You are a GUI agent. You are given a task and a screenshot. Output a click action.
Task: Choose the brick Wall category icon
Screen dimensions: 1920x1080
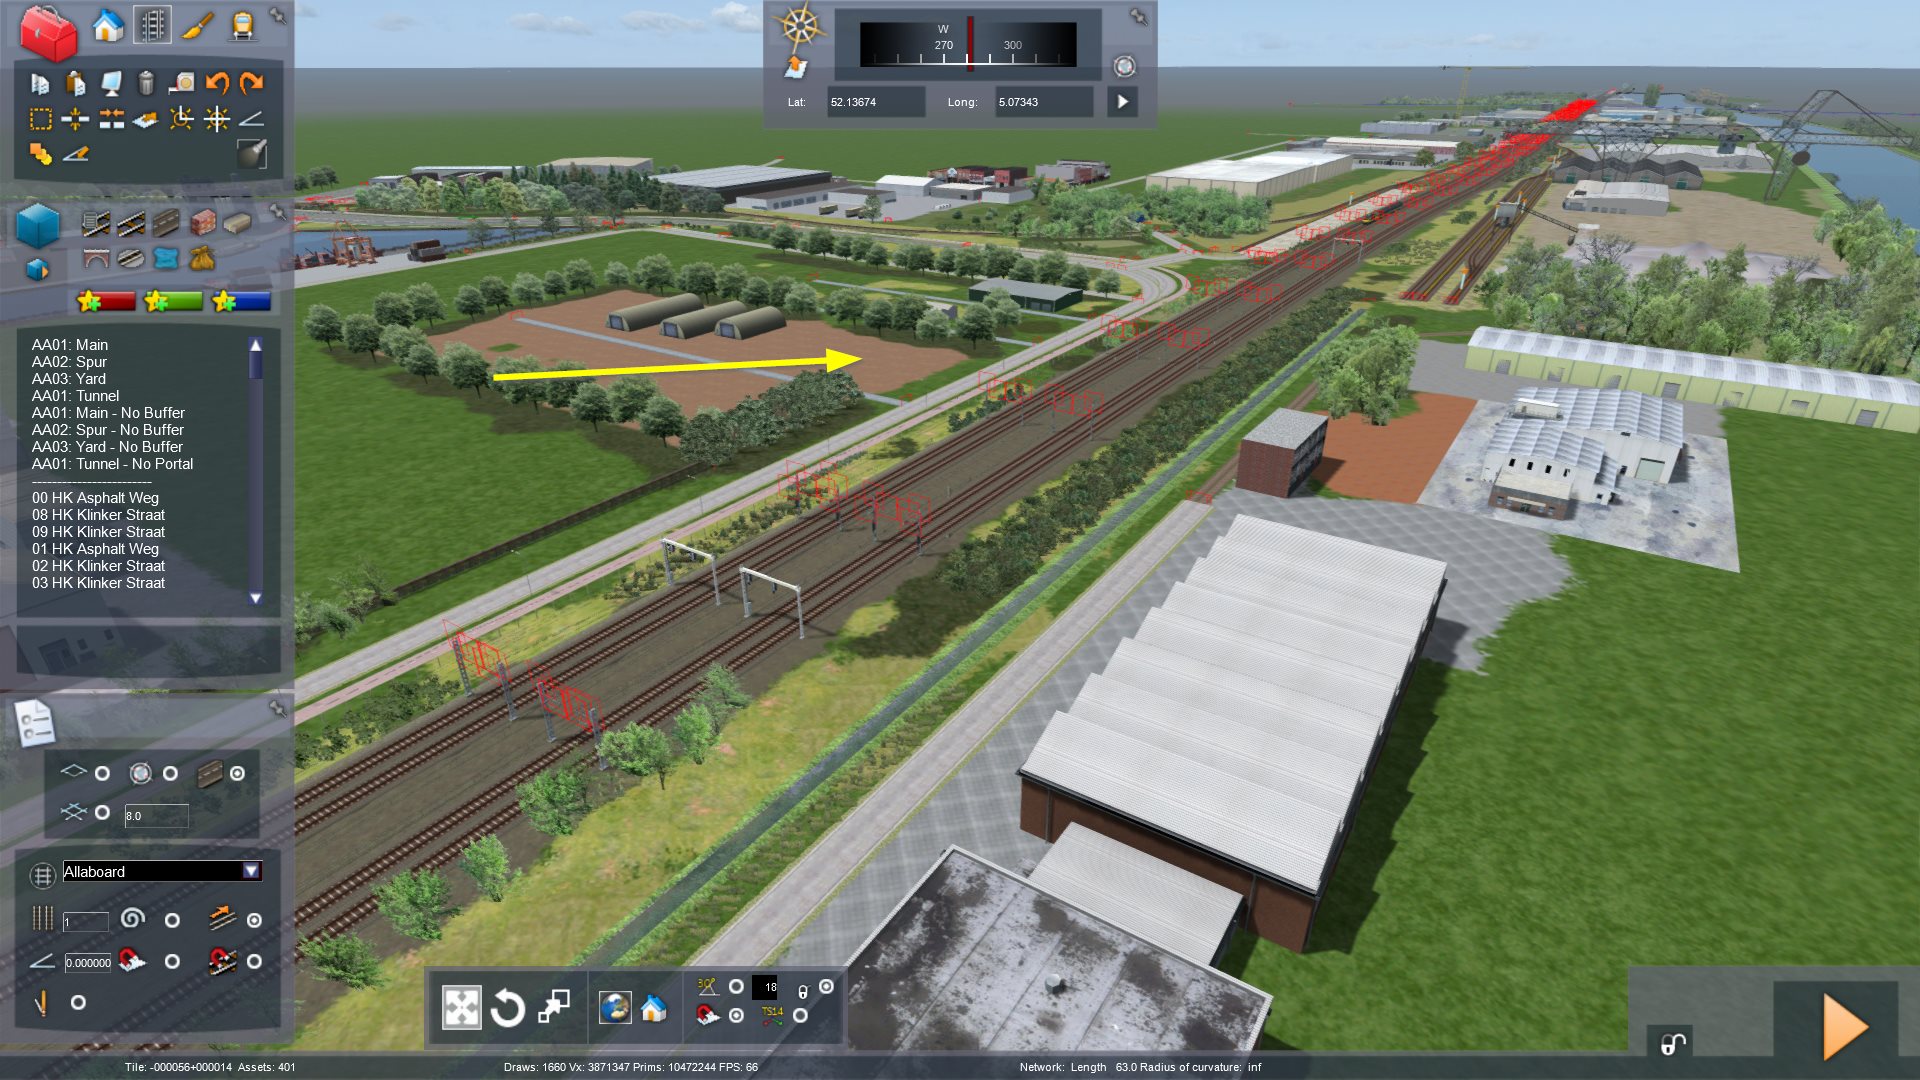point(202,222)
